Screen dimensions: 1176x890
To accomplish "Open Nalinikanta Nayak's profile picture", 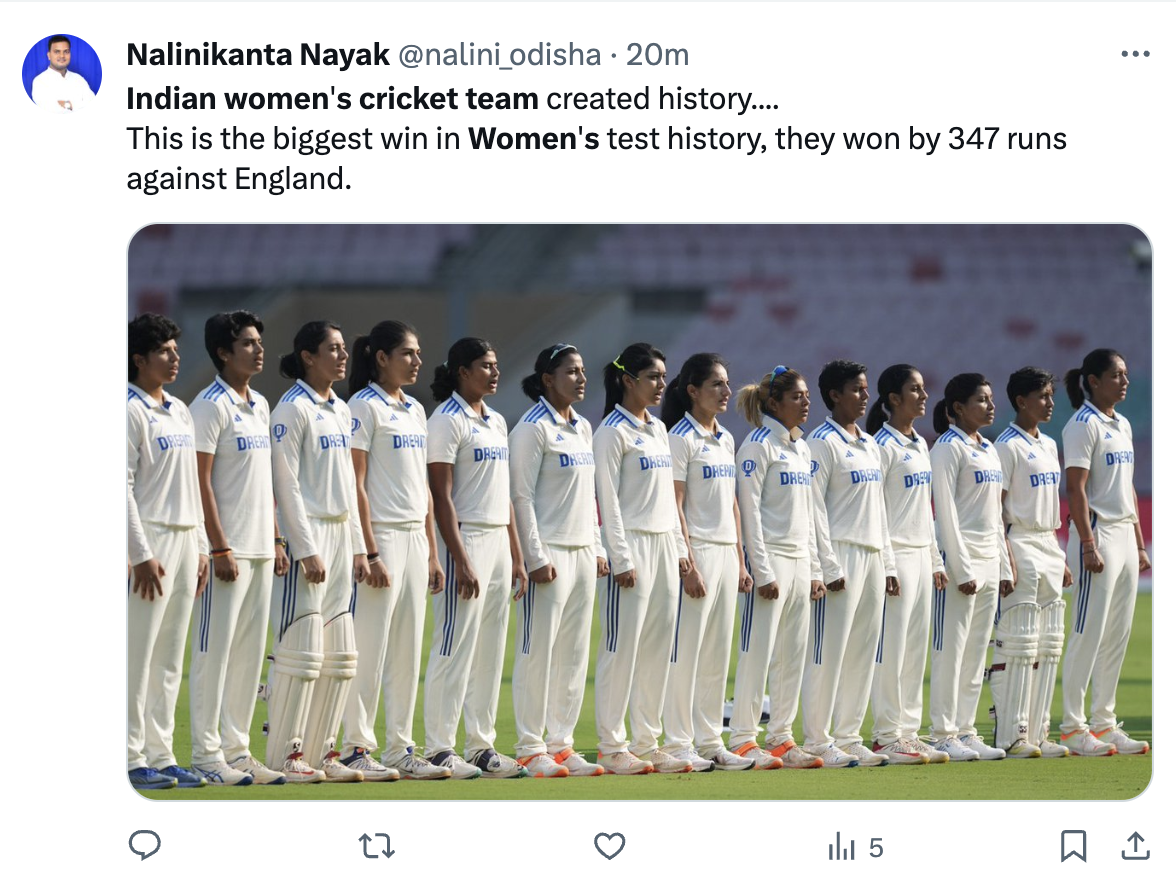I will 62,74.
